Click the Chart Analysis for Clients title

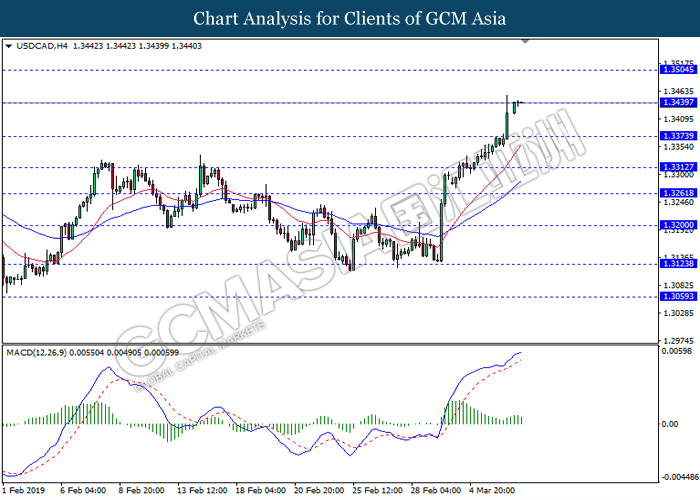point(349,19)
